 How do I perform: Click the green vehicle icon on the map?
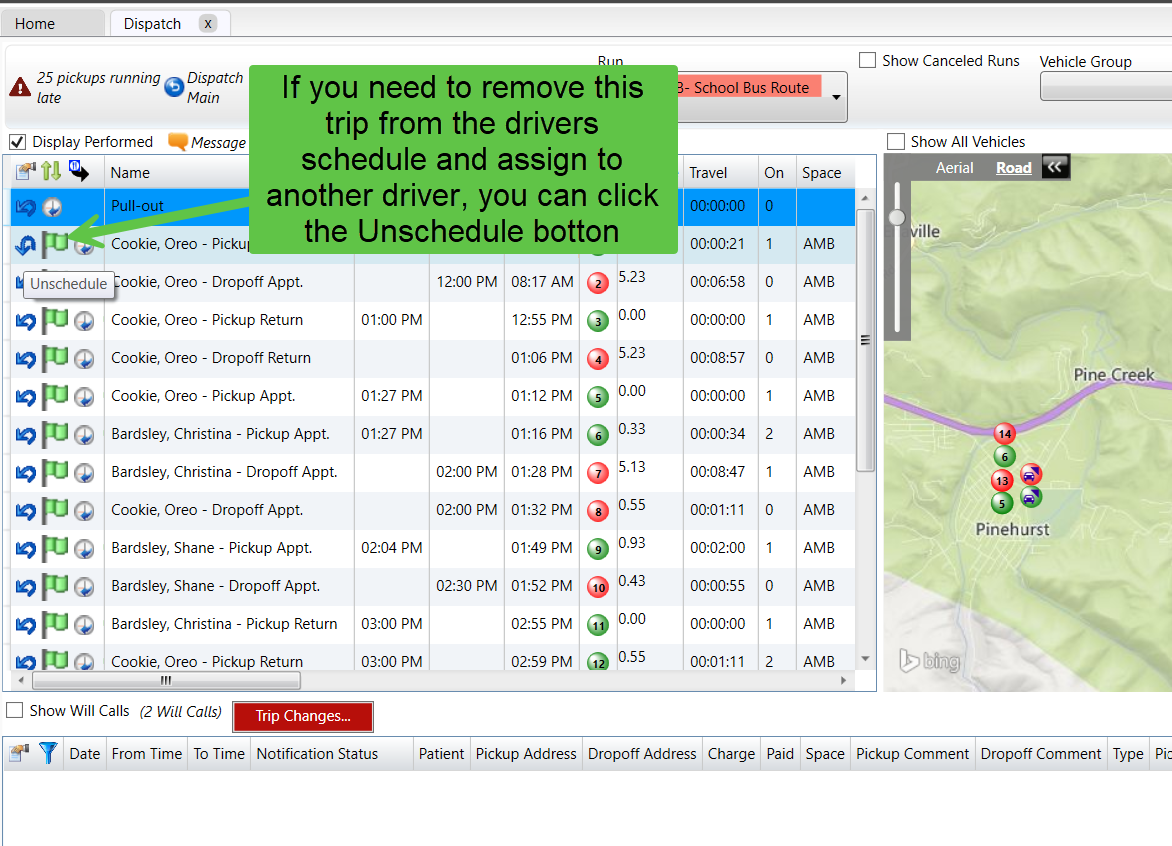tap(1031, 497)
